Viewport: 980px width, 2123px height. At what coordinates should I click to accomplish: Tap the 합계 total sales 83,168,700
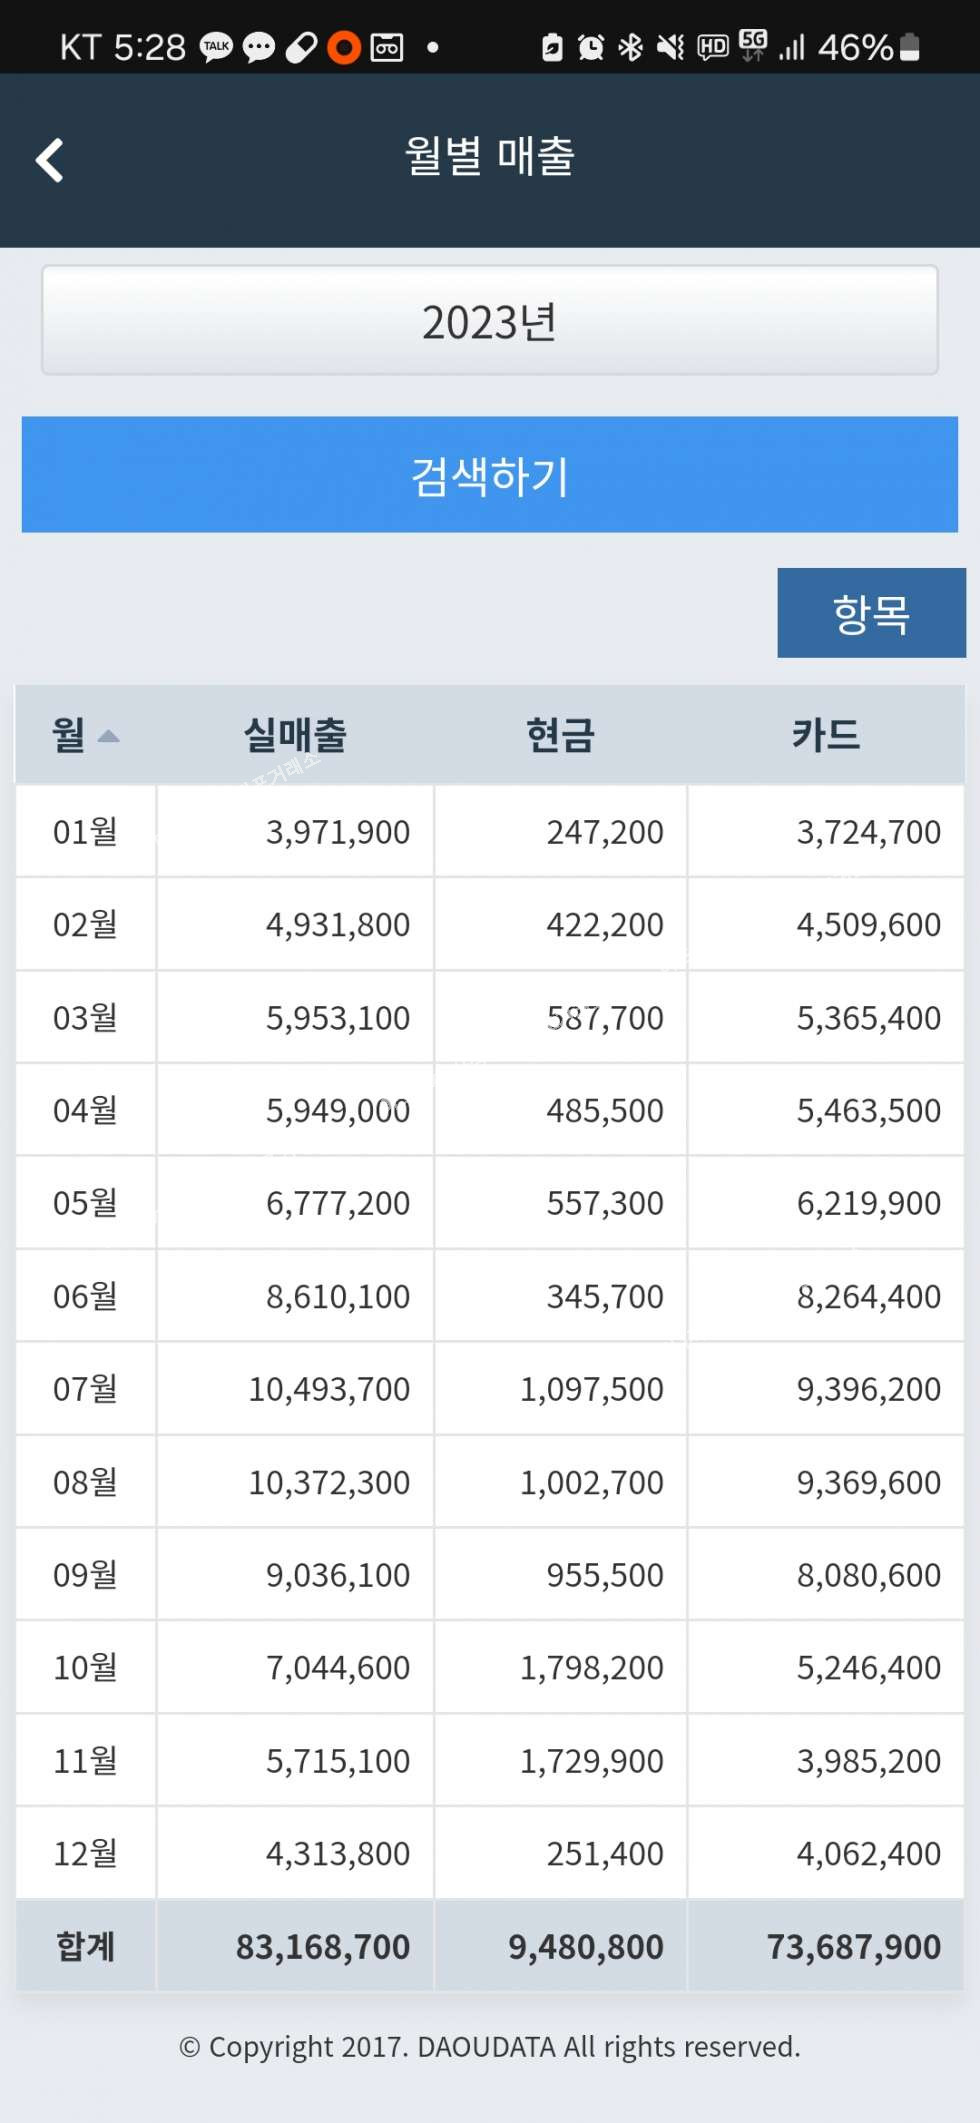click(x=322, y=1947)
